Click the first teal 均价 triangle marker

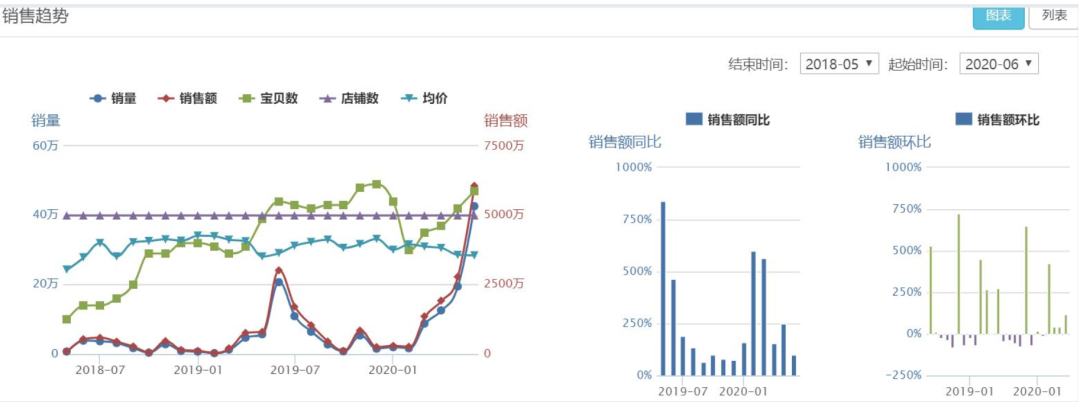point(67,269)
